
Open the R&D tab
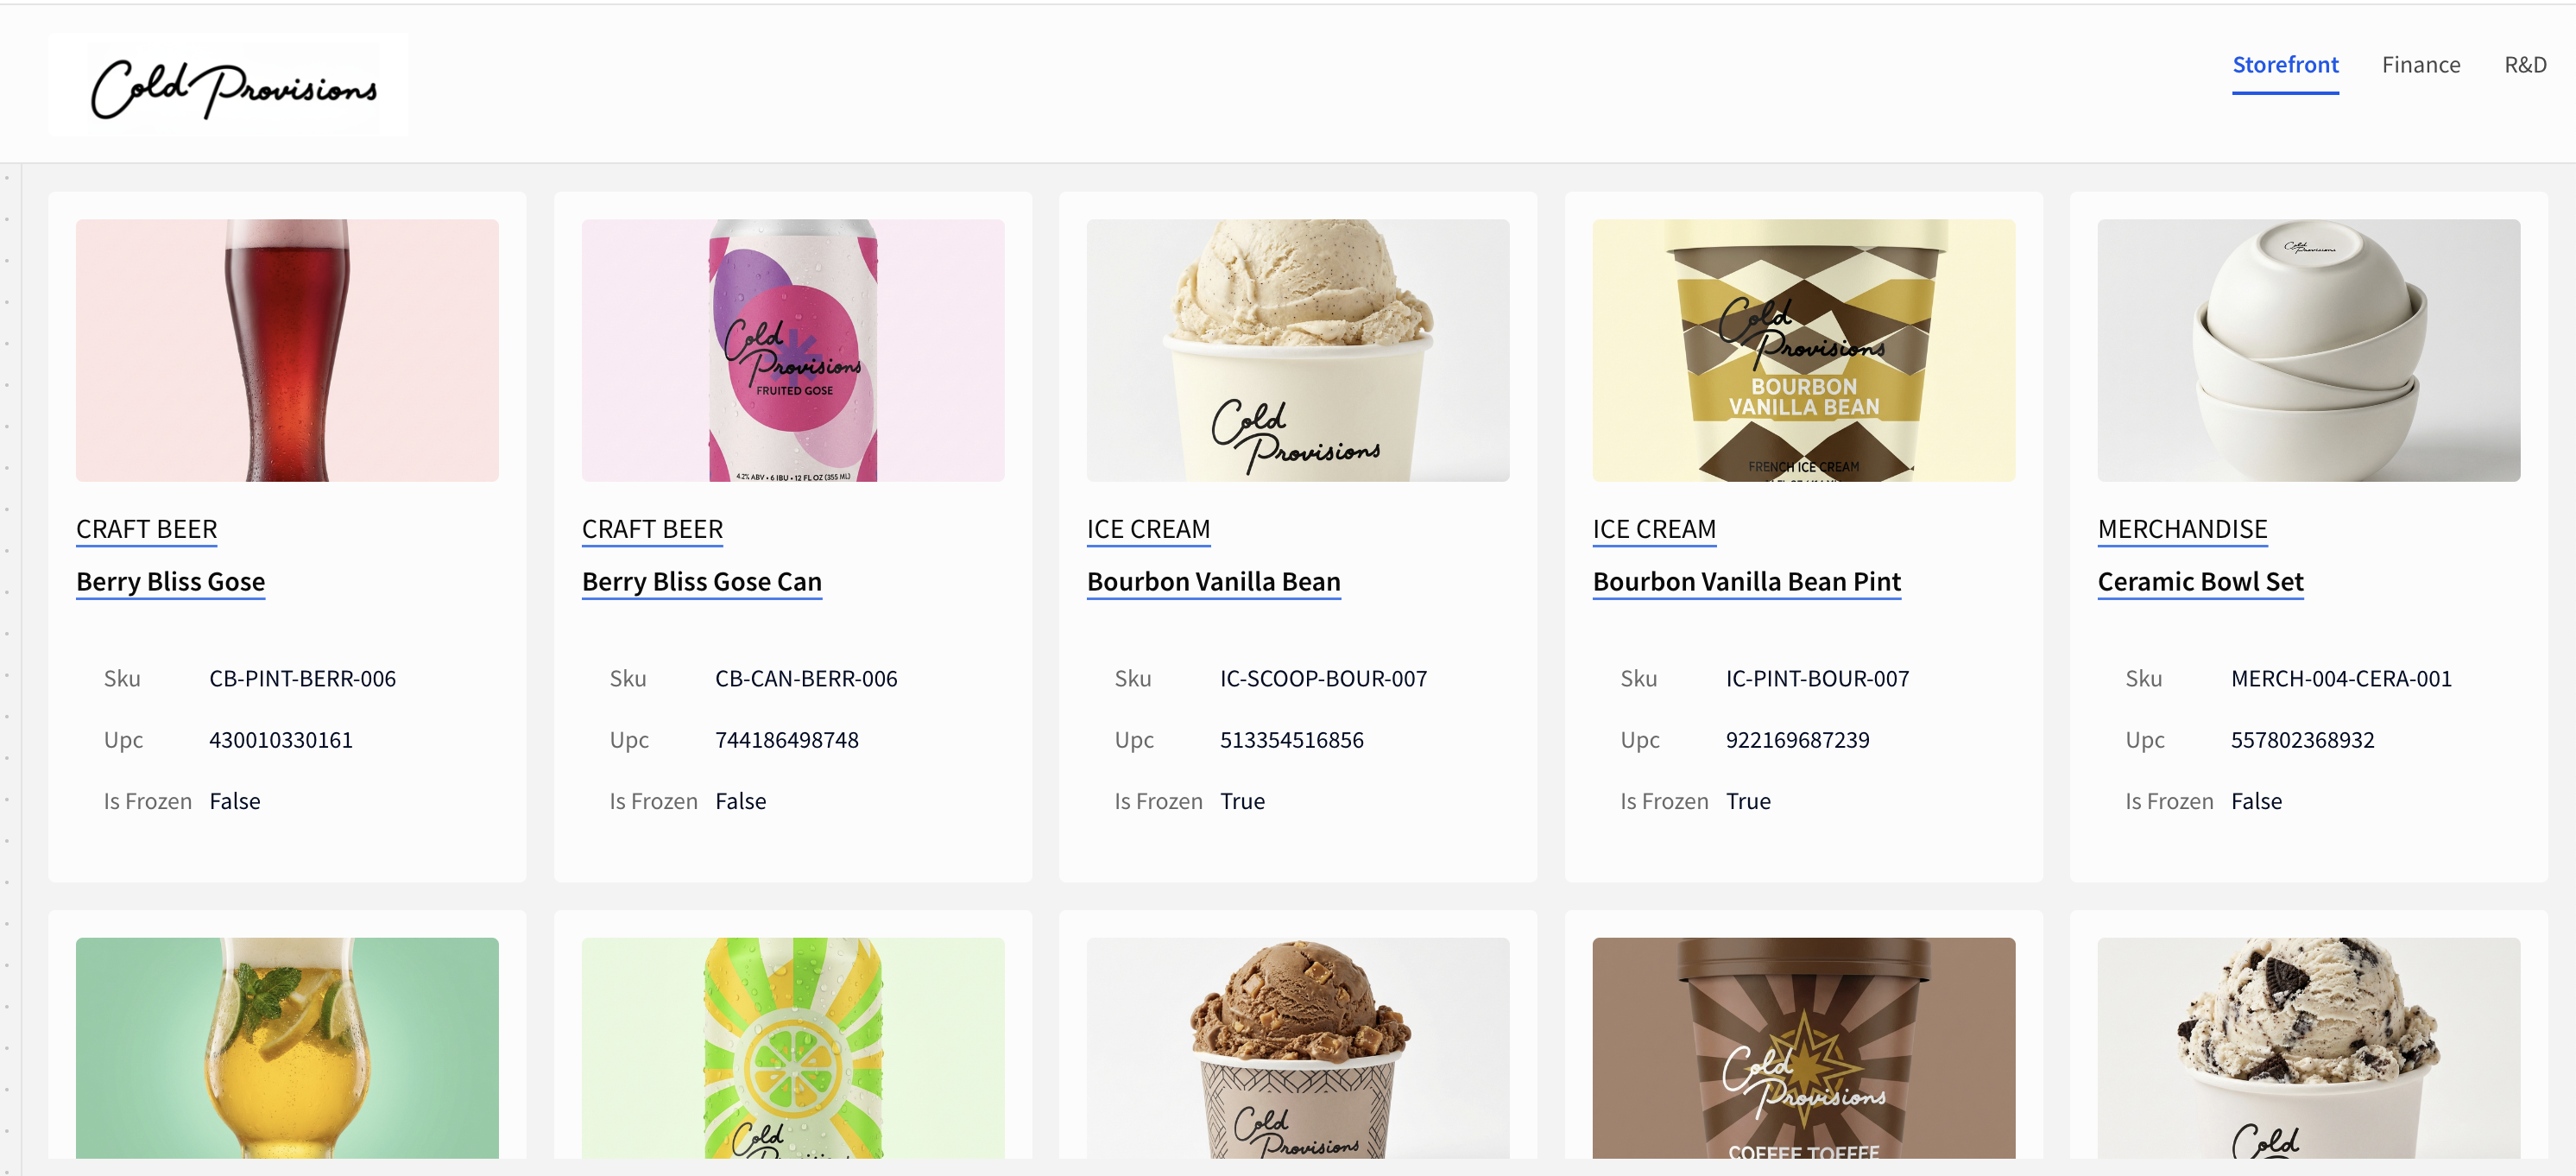pos(2524,65)
